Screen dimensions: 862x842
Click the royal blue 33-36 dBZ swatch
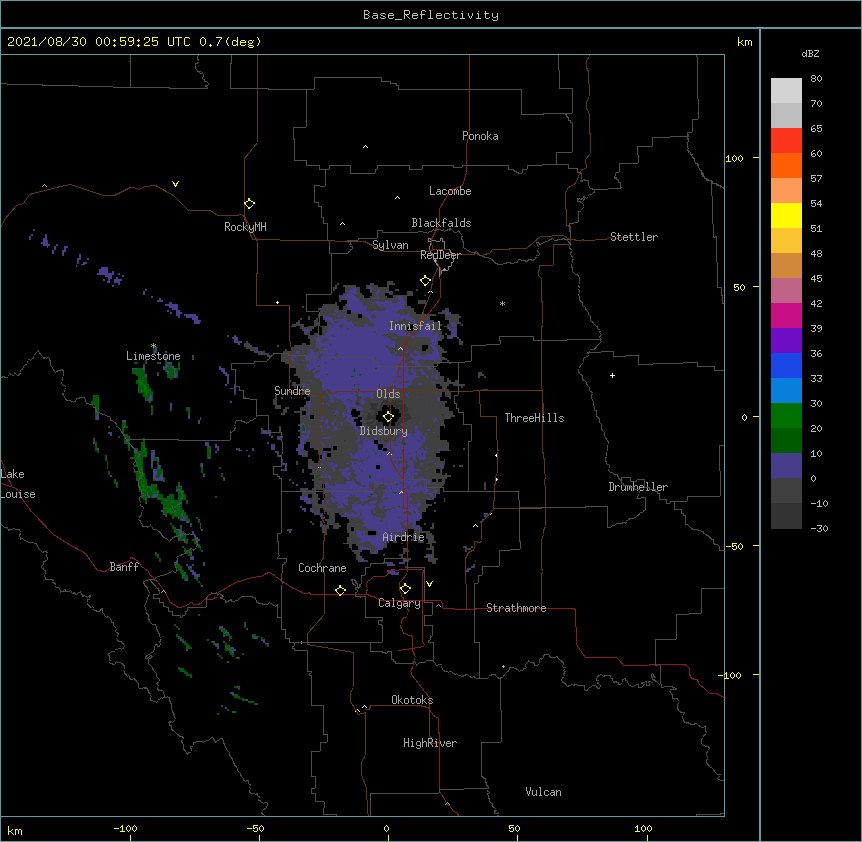click(786, 365)
